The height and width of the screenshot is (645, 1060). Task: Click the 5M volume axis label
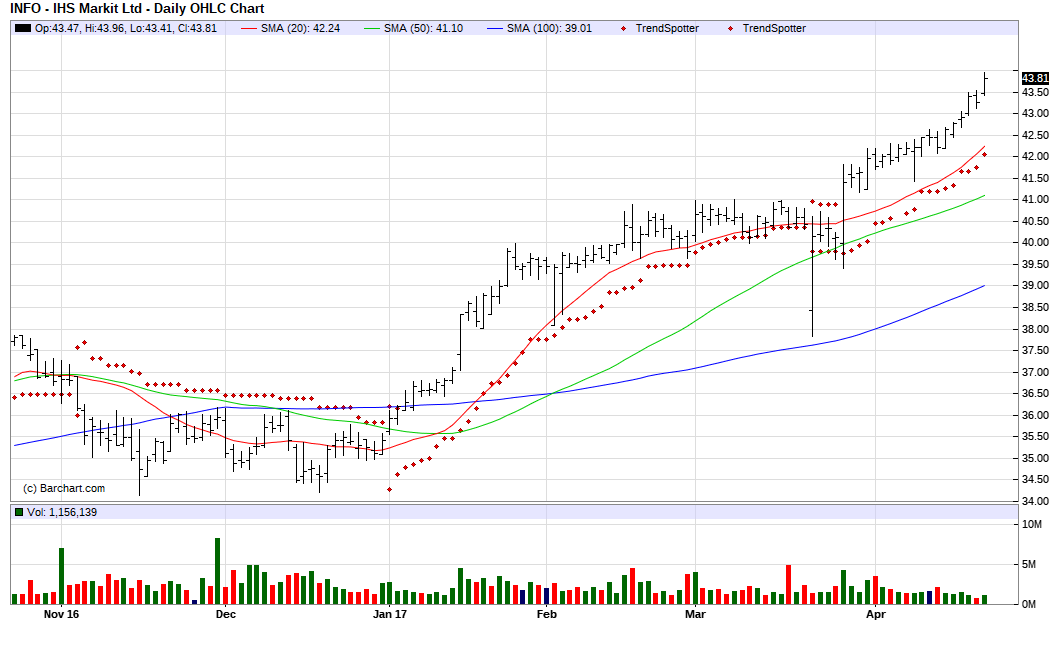[1029, 564]
